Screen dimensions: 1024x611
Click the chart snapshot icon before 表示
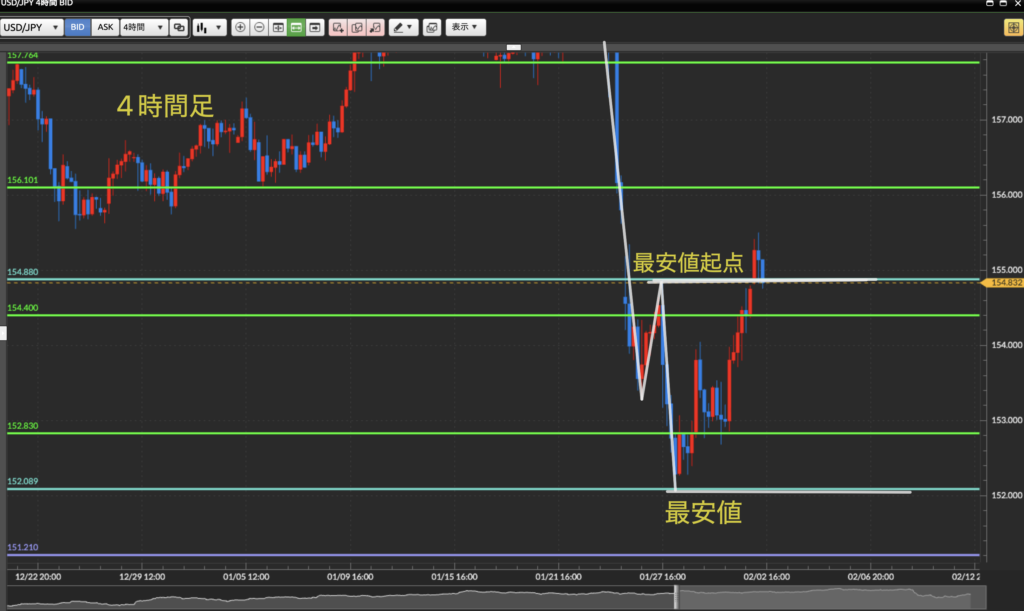click(431, 28)
